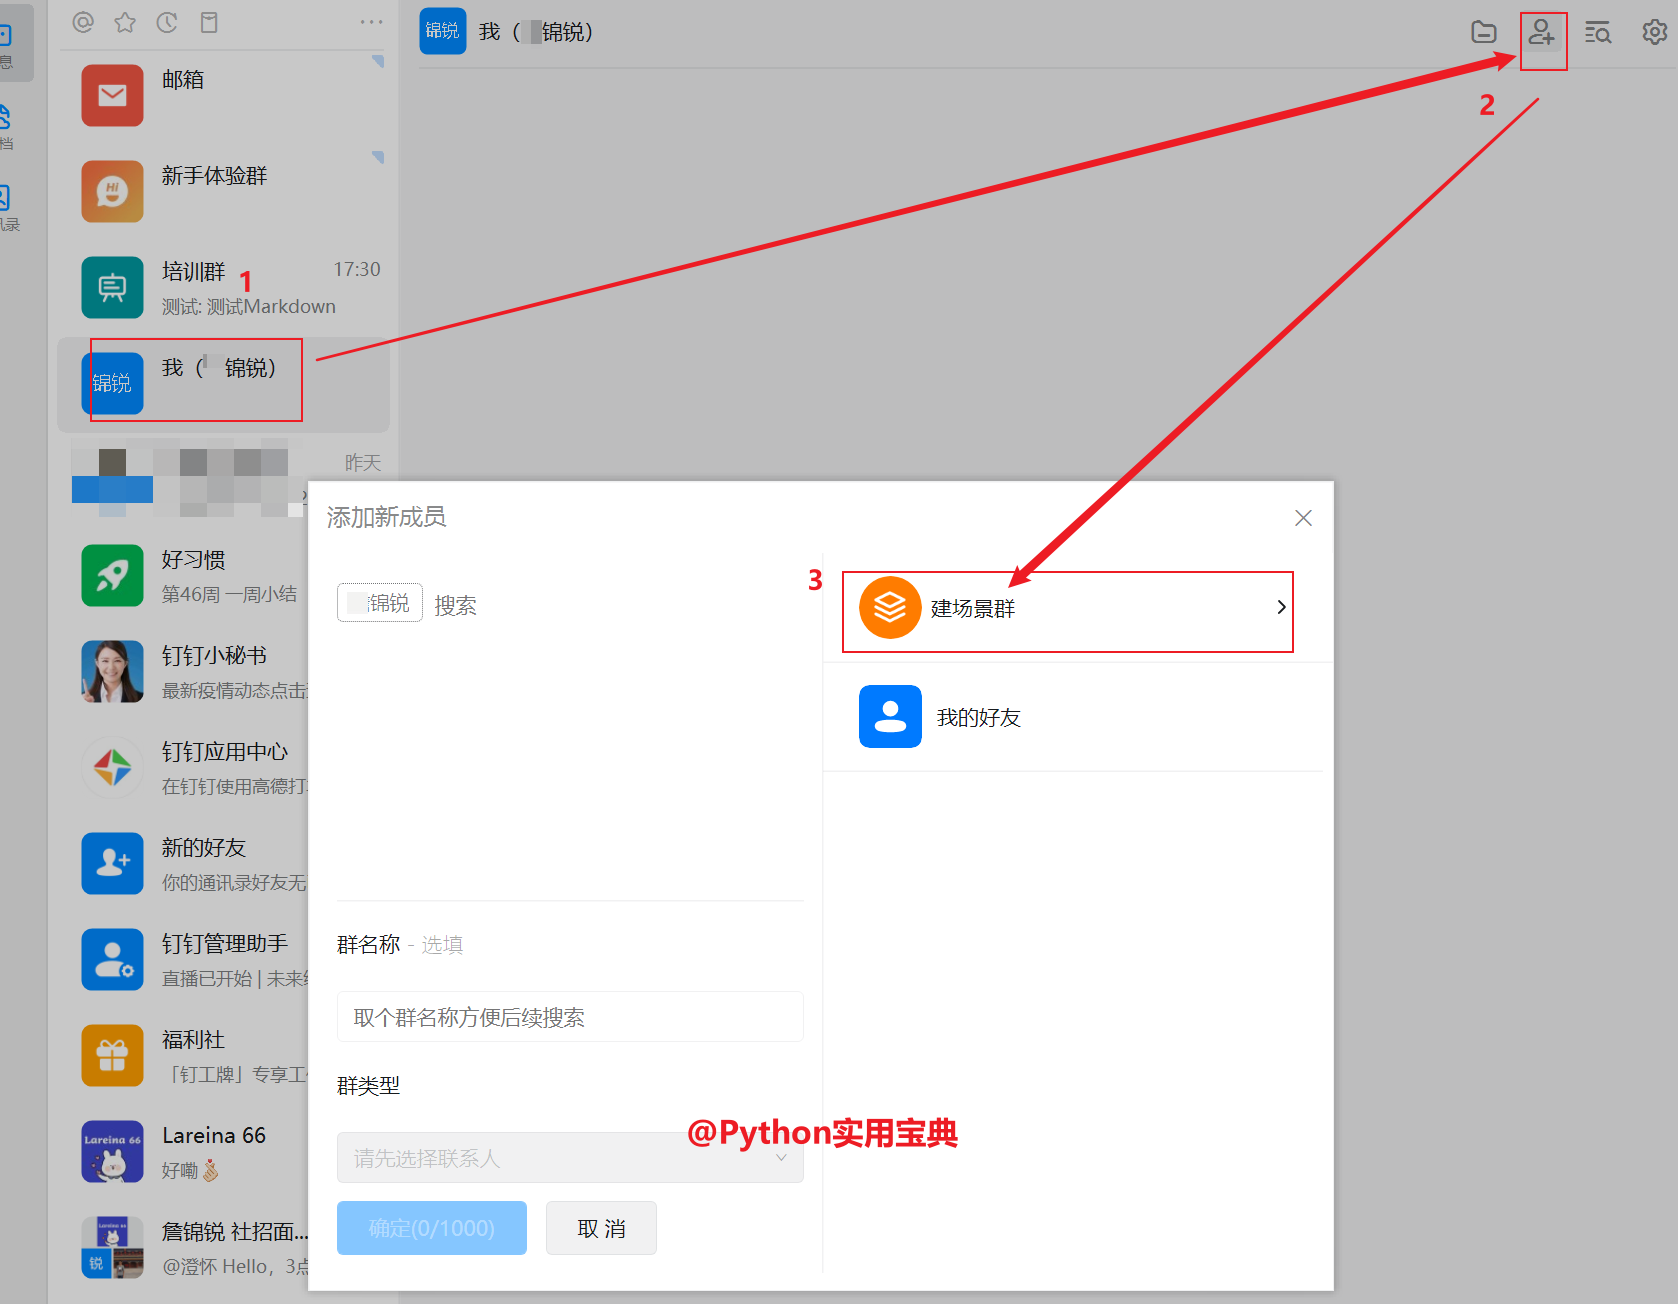Viewport: 1678px width, 1304px height.
Task: Click the blue 锦锐 avatar in chat header
Action: coord(443,31)
